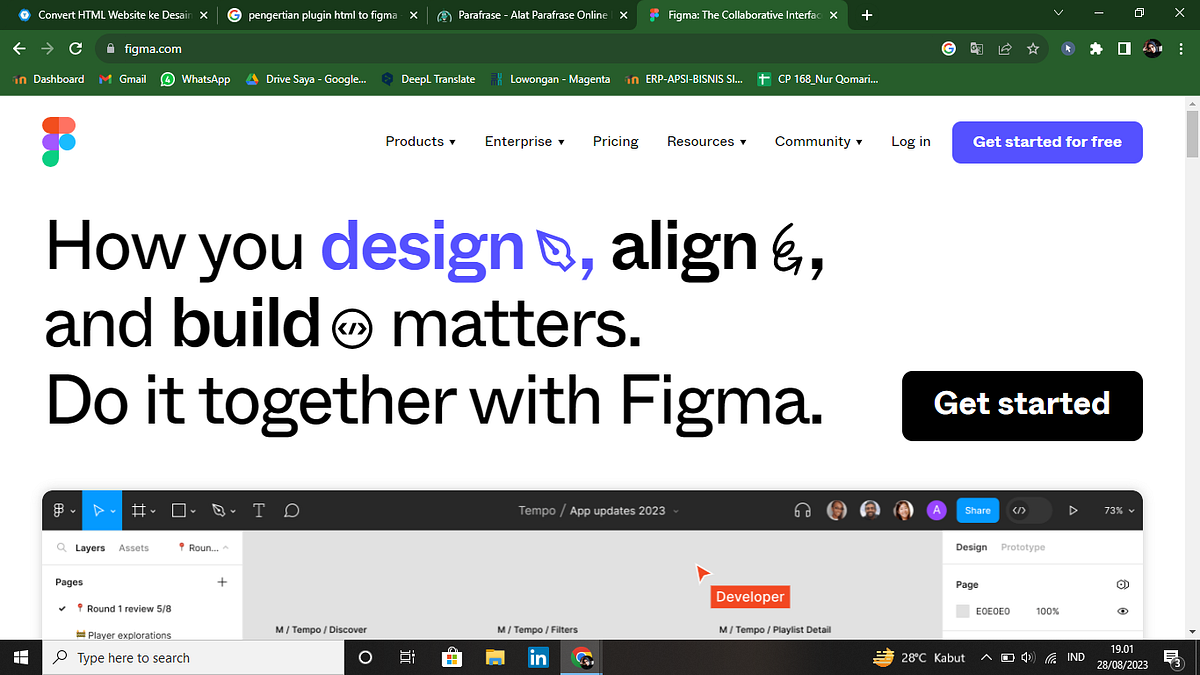Add a new page with the plus icon
The width and height of the screenshot is (1200, 675).
click(x=222, y=581)
